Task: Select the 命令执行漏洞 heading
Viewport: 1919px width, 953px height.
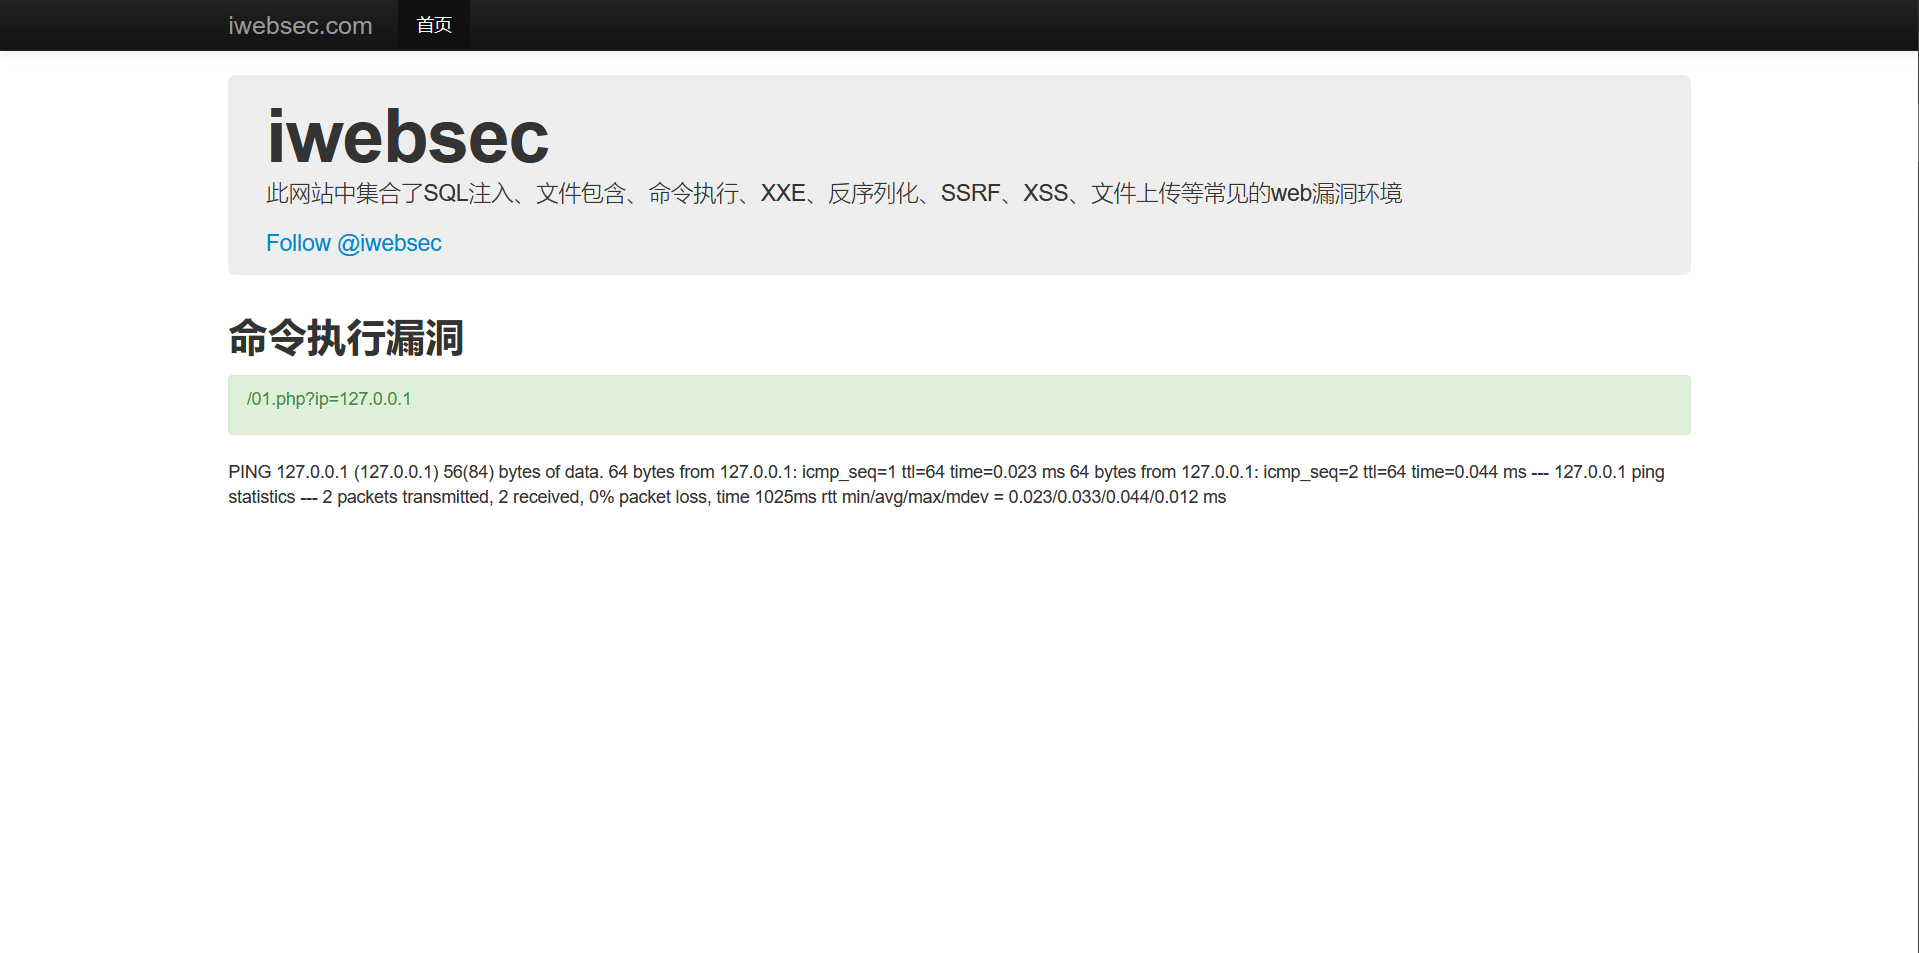Action: coord(346,338)
